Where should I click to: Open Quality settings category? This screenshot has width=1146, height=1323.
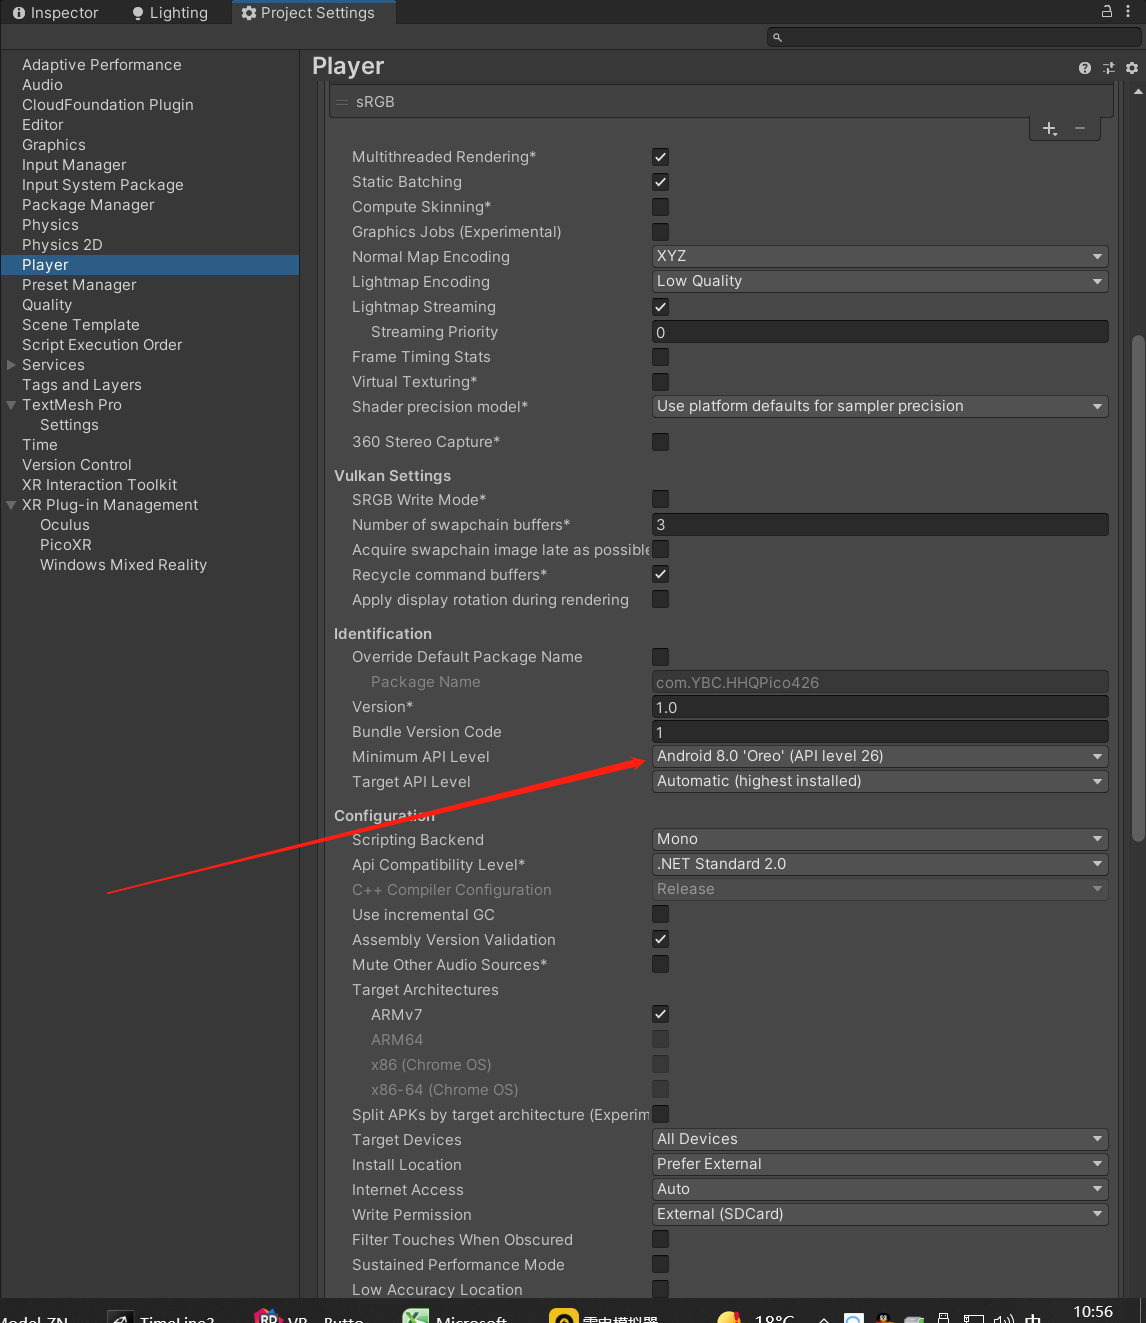click(47, 305)
